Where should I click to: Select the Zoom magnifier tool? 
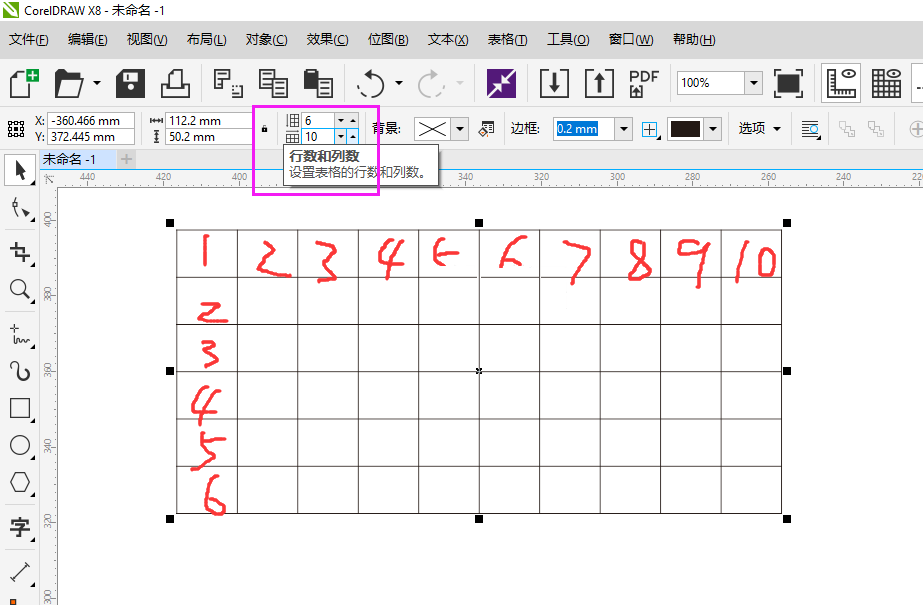click(20, 290)
